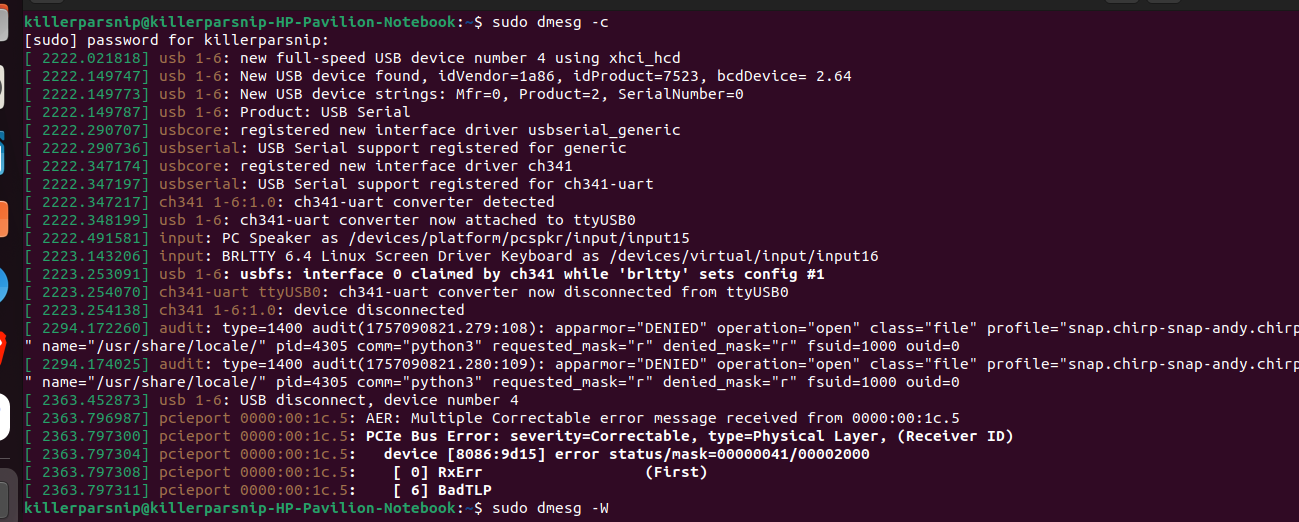Click the partially visible orange dock icon

[x=3, y=218]
